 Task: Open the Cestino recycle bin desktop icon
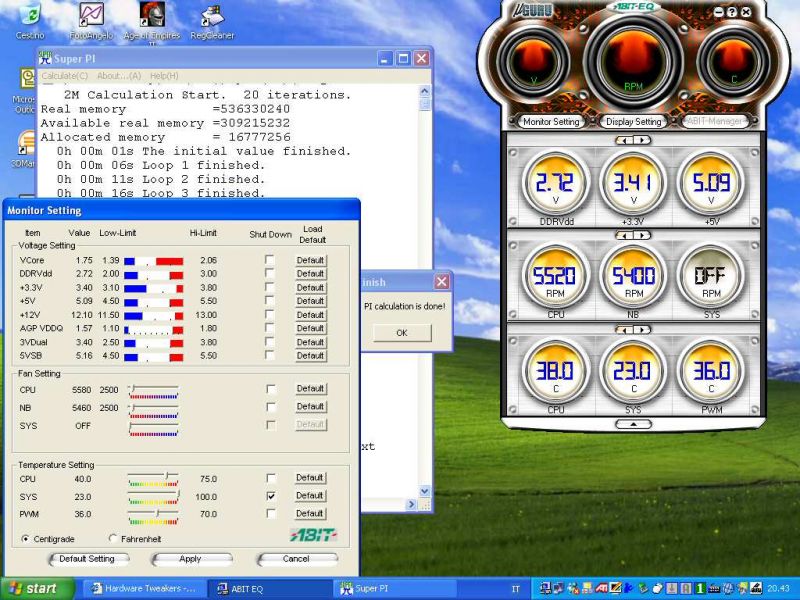(30, 20)
